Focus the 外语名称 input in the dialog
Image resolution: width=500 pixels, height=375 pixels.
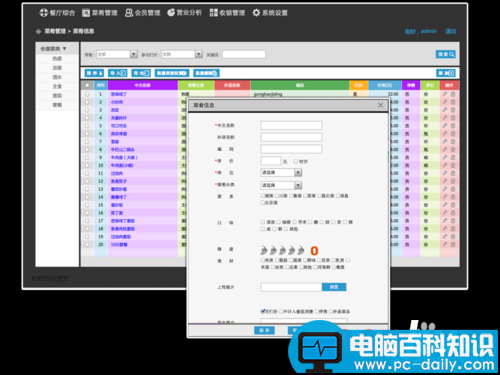(x=291, y=137)
